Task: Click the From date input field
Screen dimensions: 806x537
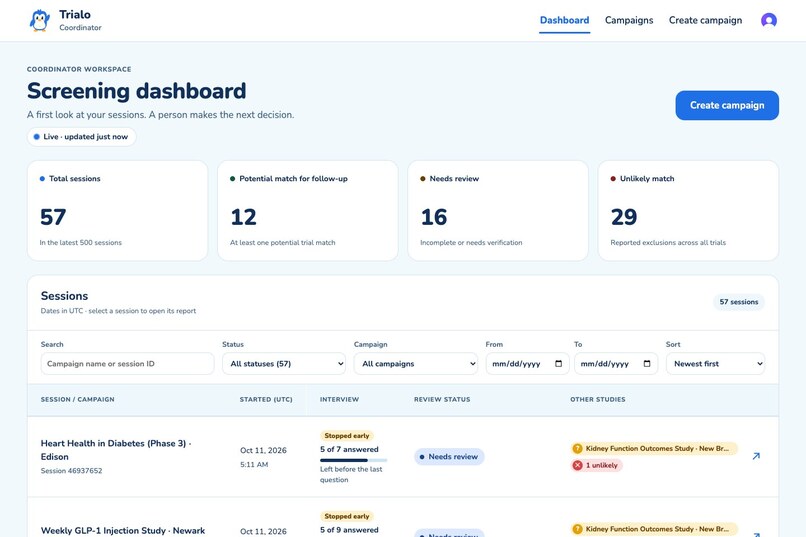Action: point(527,363)
